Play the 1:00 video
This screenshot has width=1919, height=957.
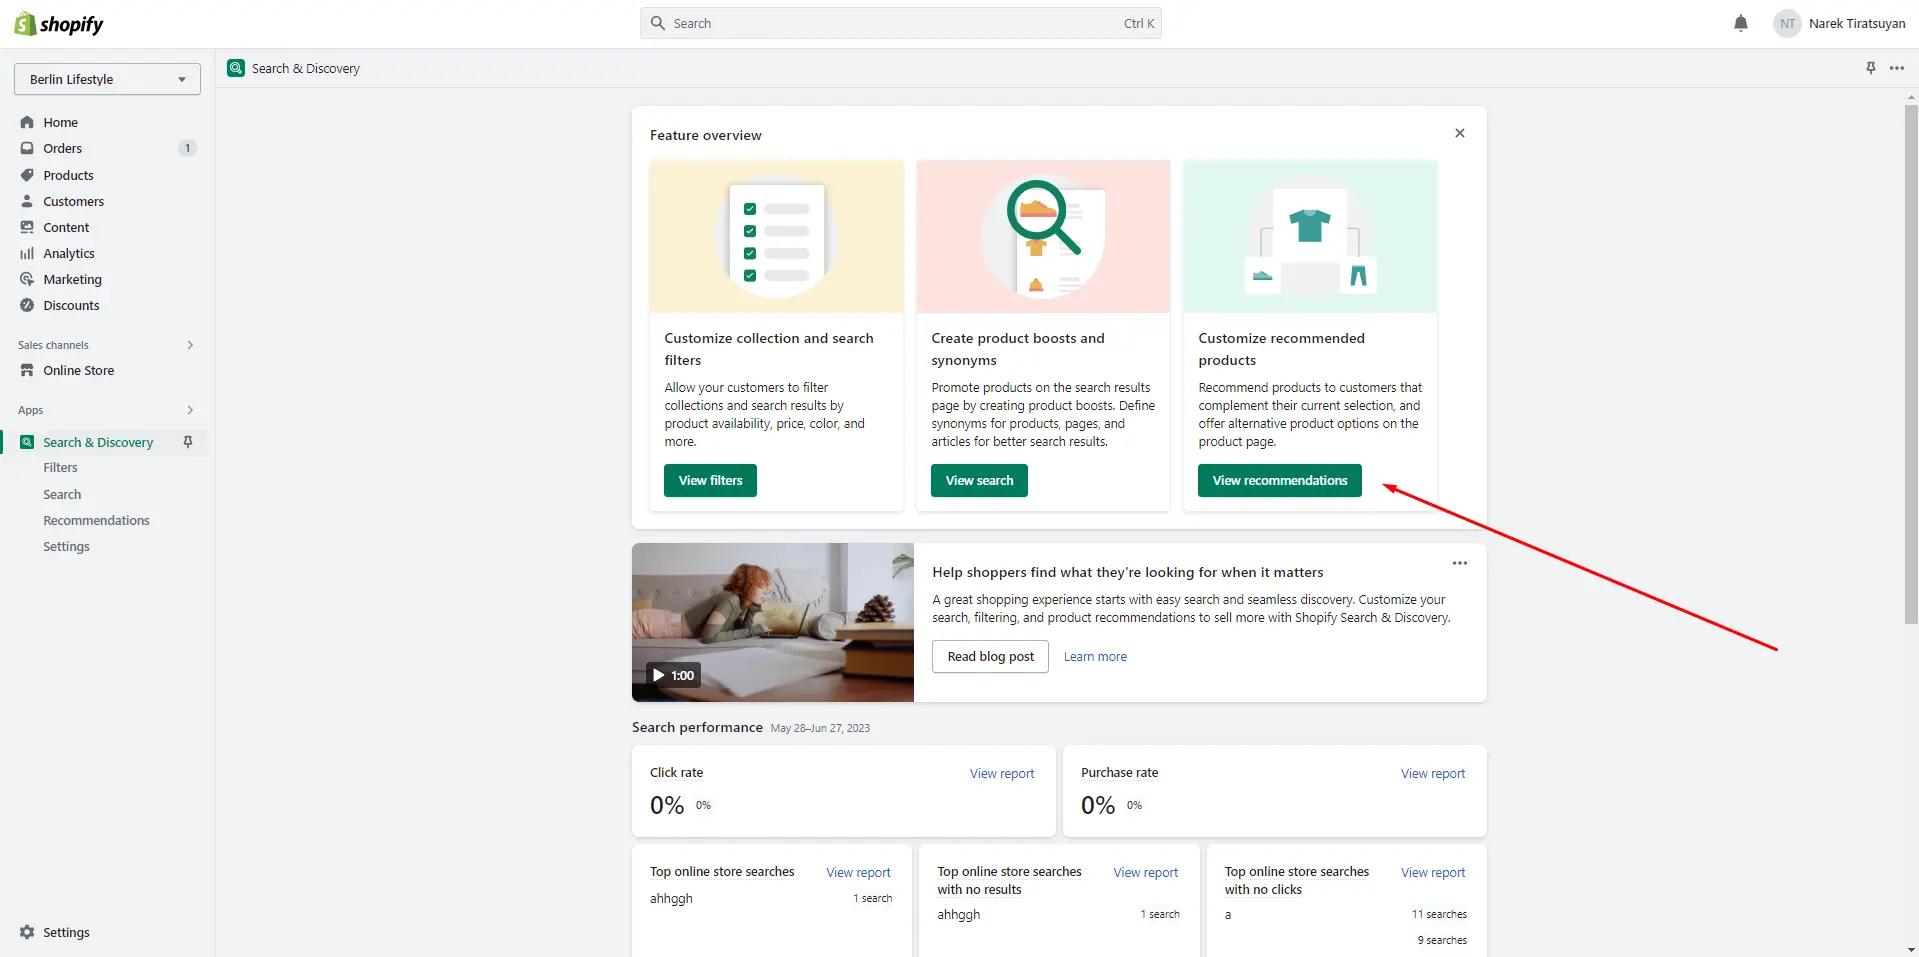pos(673,675)
